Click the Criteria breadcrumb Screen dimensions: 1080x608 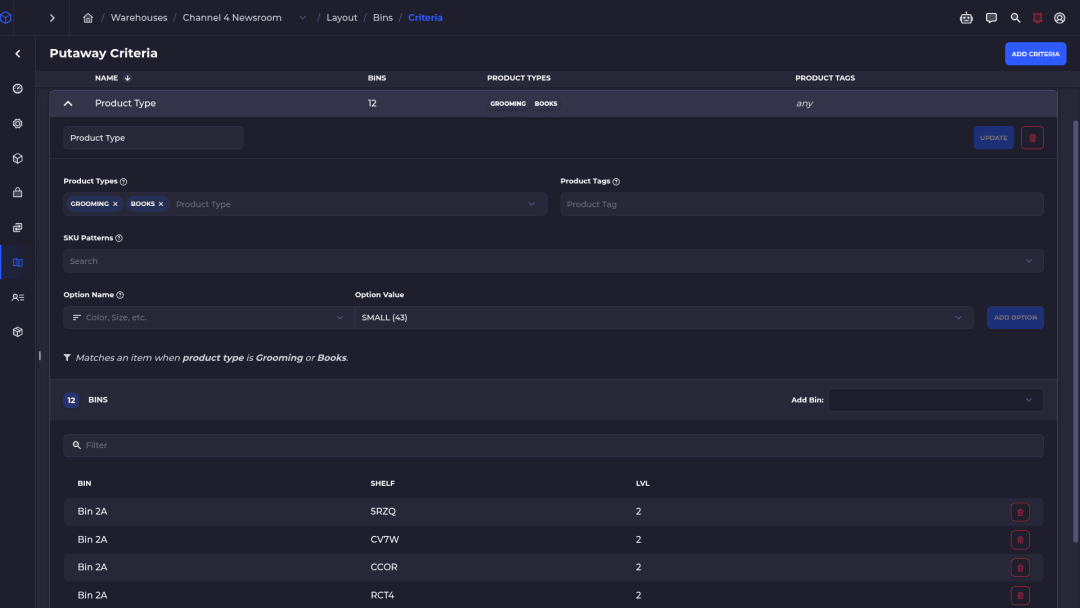click(x=425, y=18)
